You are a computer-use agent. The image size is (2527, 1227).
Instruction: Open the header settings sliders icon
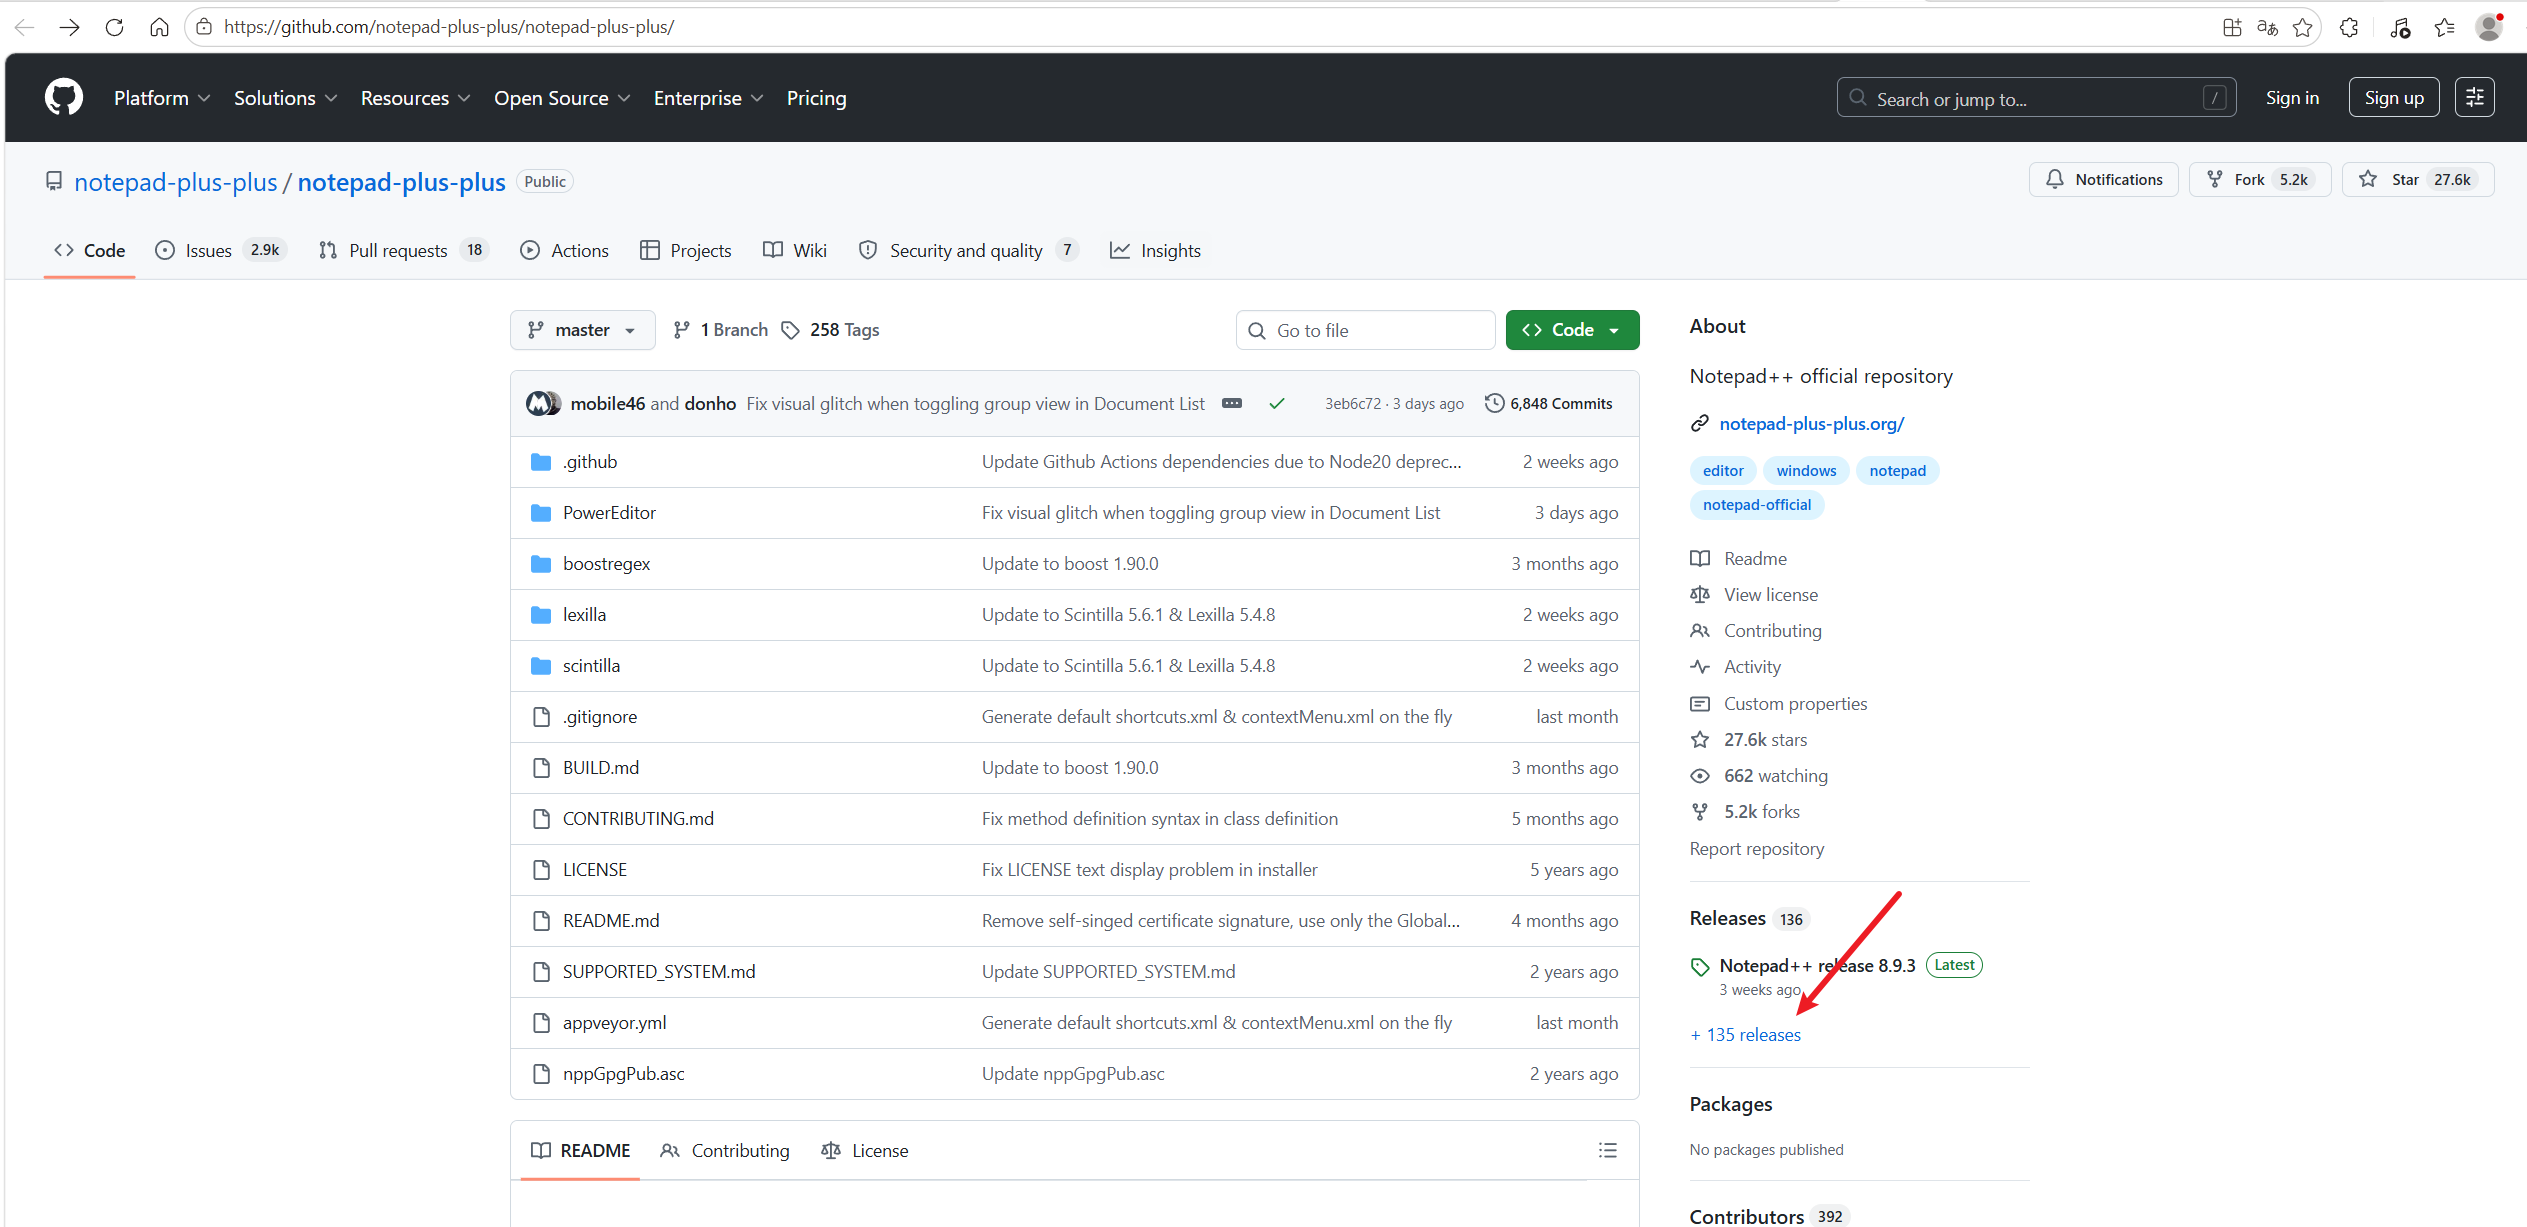click(x=2474, y=97)
